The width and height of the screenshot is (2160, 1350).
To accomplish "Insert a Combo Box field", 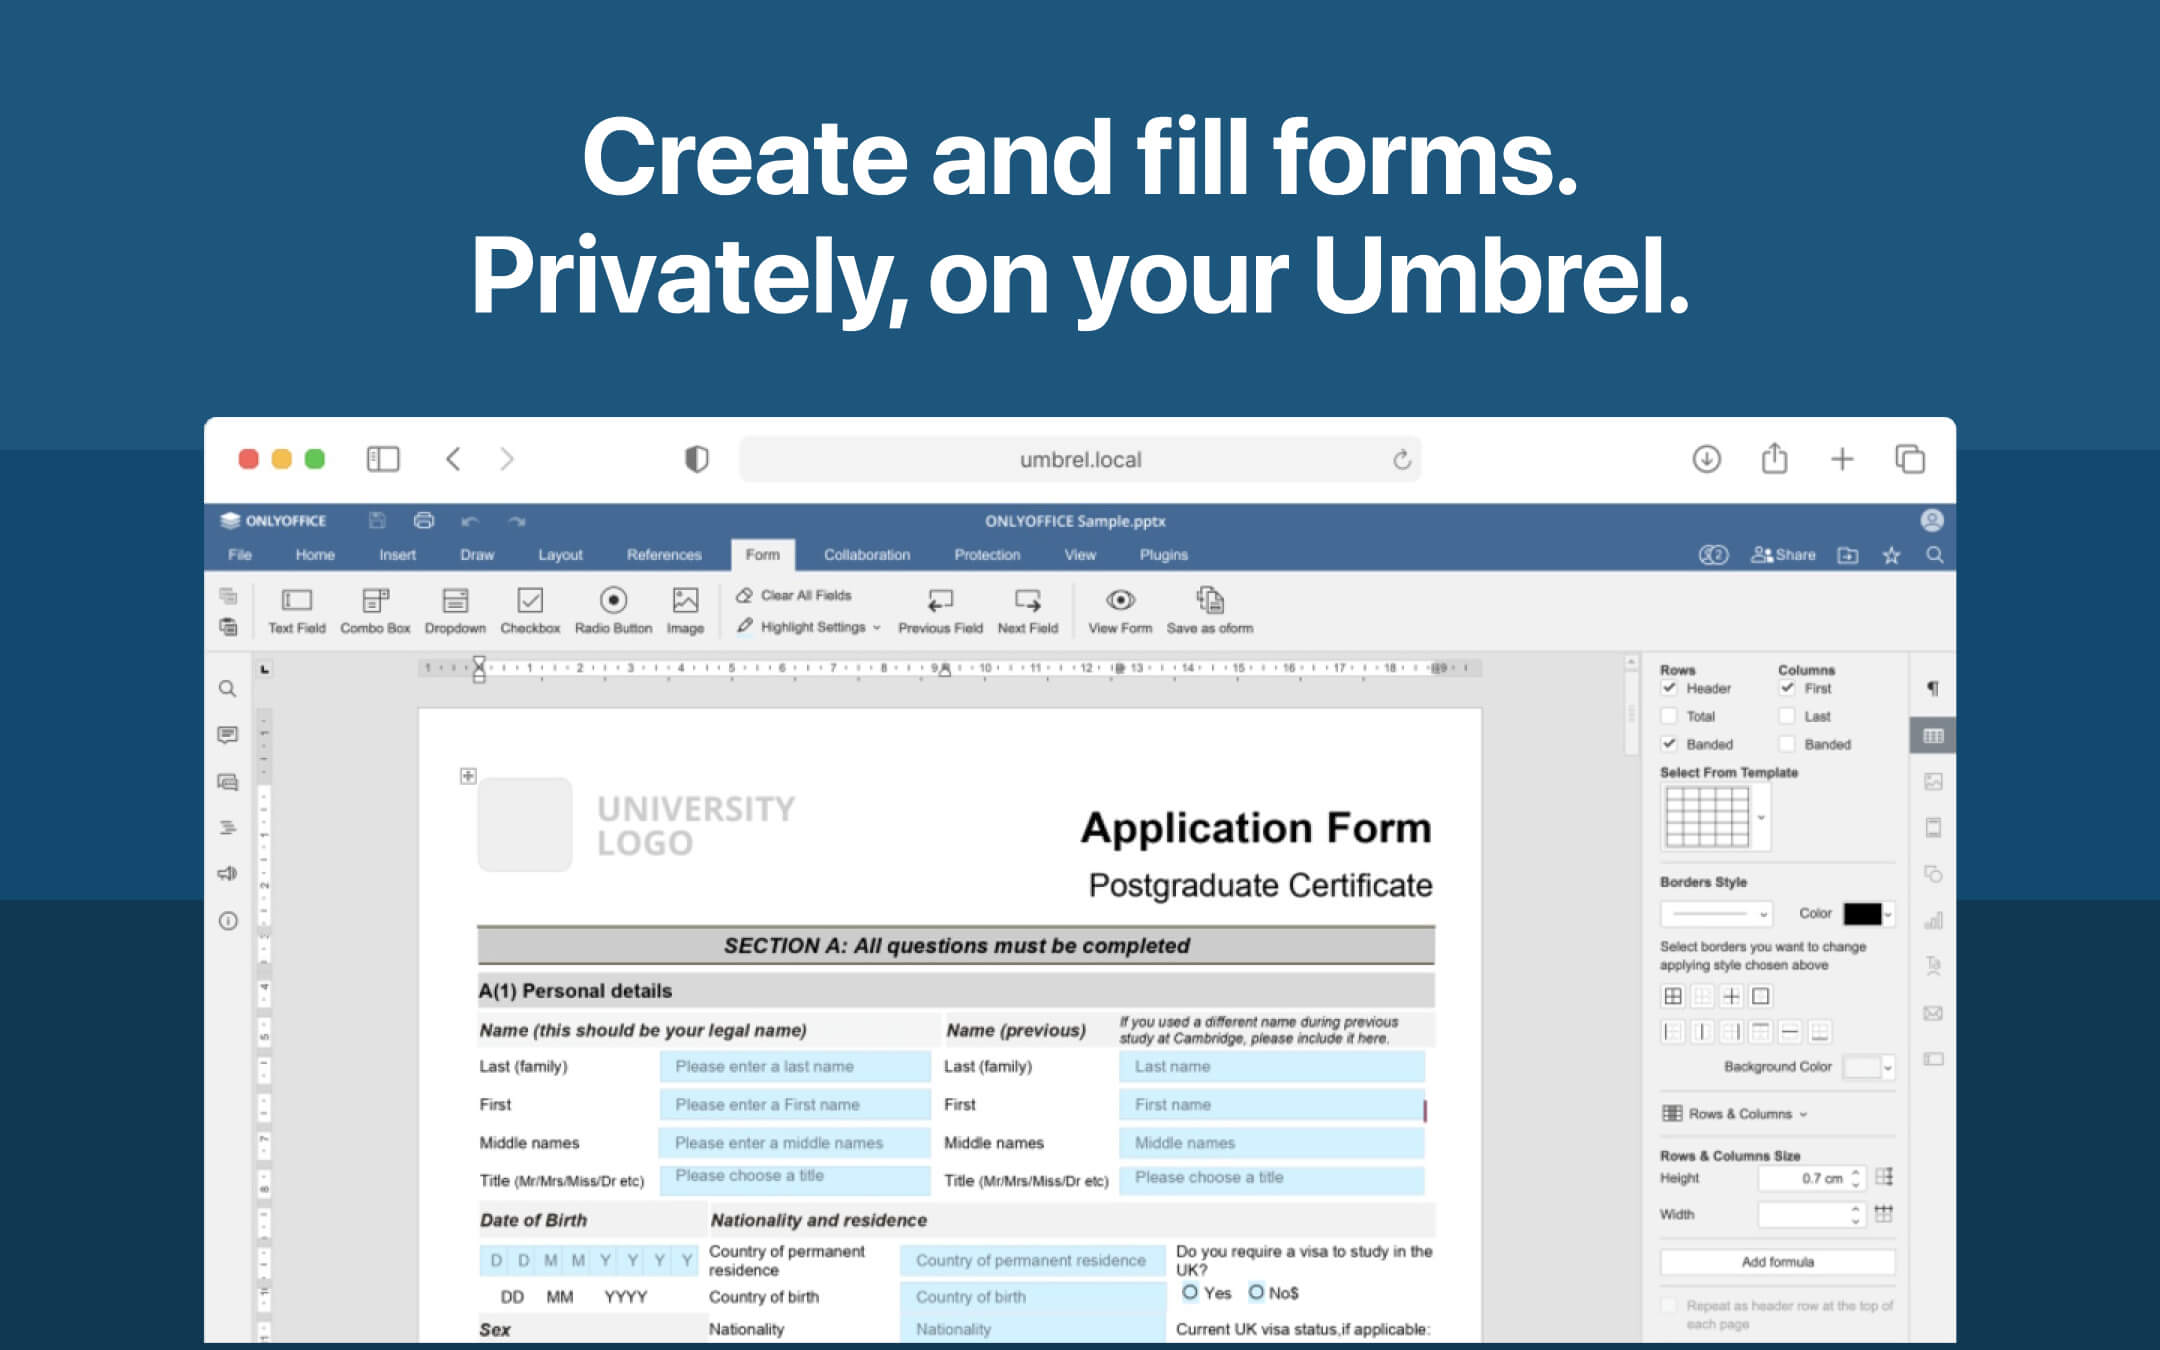I will (375, 610).
